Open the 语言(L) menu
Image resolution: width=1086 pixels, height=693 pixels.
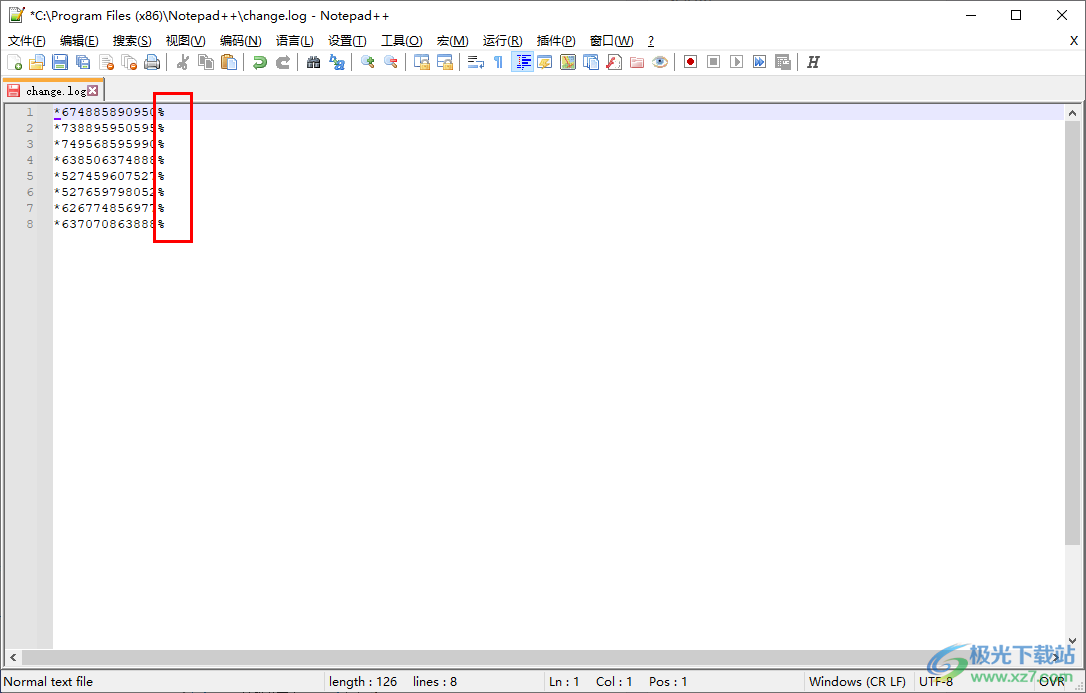pyautogui.click(x=294, y=41)
